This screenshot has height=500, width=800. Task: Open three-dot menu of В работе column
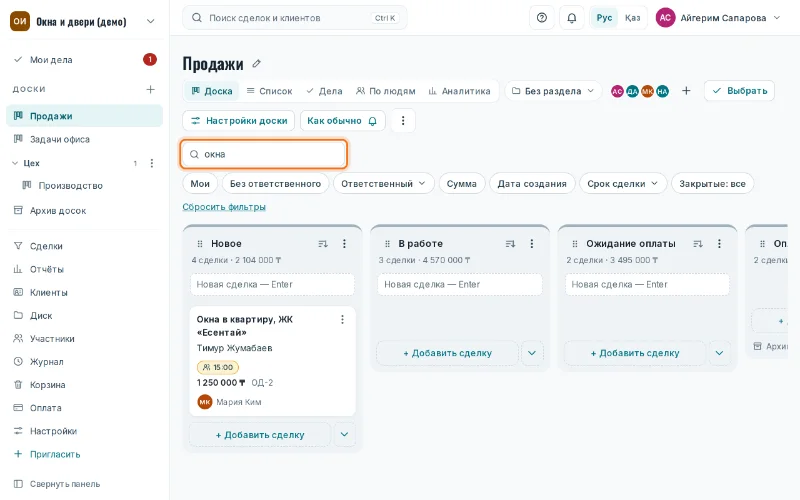pos(532,244)
